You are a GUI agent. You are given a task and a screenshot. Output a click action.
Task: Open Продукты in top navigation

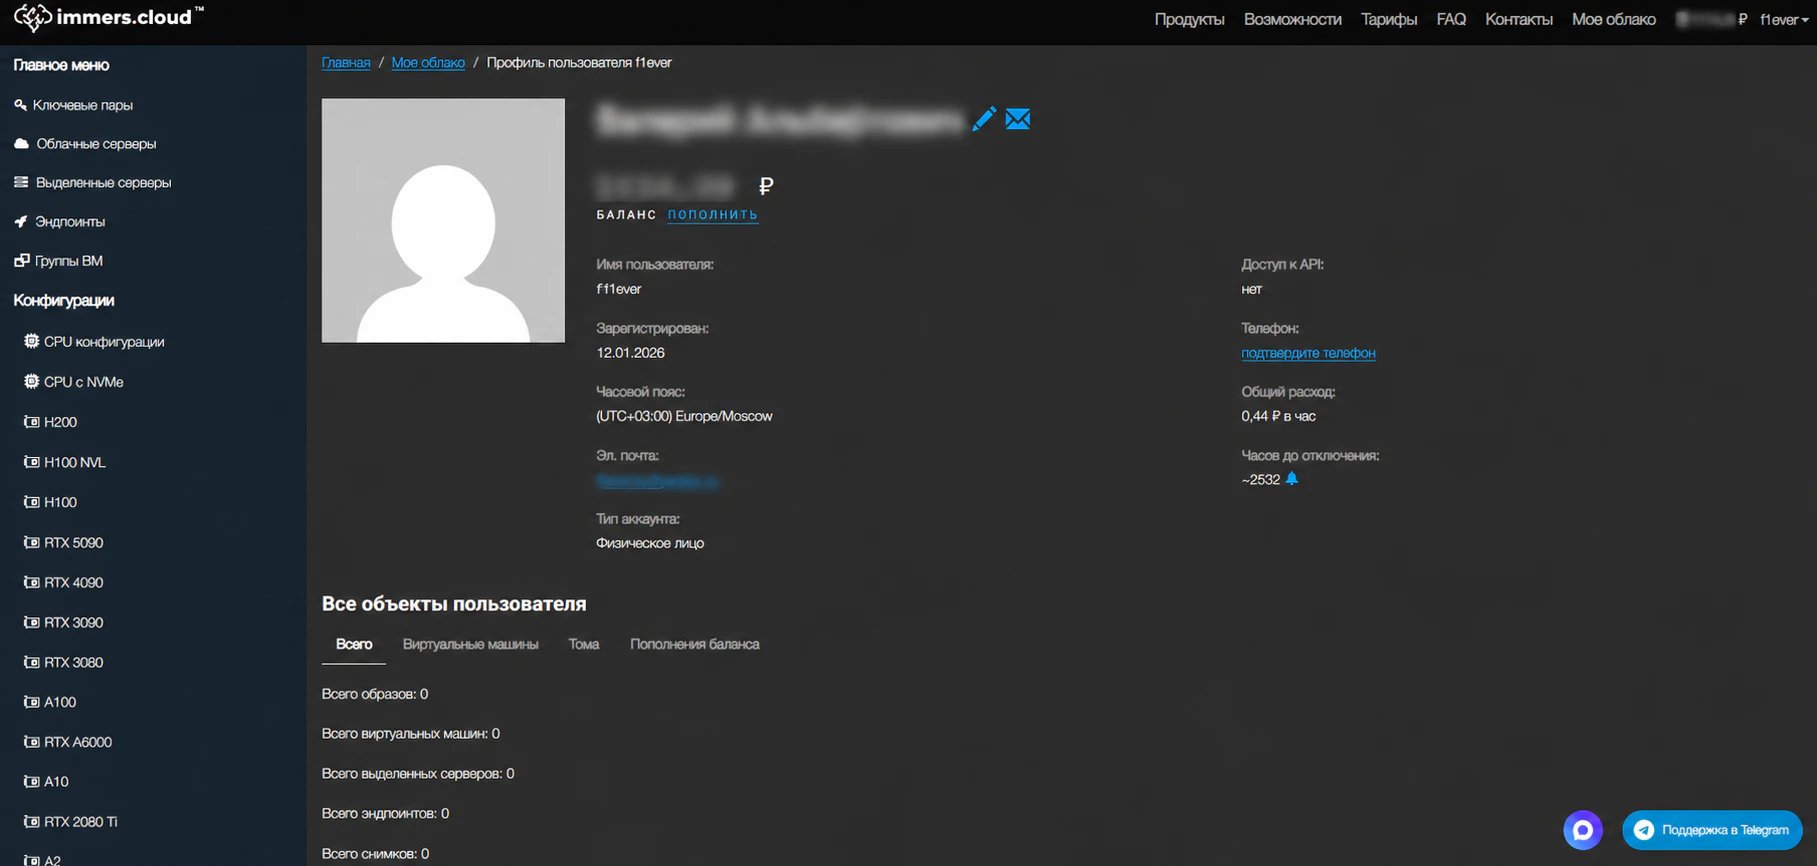pos(1189,19)
